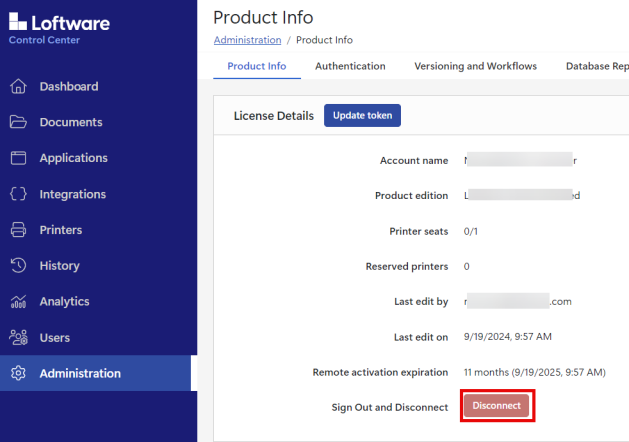This screenshot has width=629, height=442.
Task: Click the Integrations curly braces icon
Action: 18,194
